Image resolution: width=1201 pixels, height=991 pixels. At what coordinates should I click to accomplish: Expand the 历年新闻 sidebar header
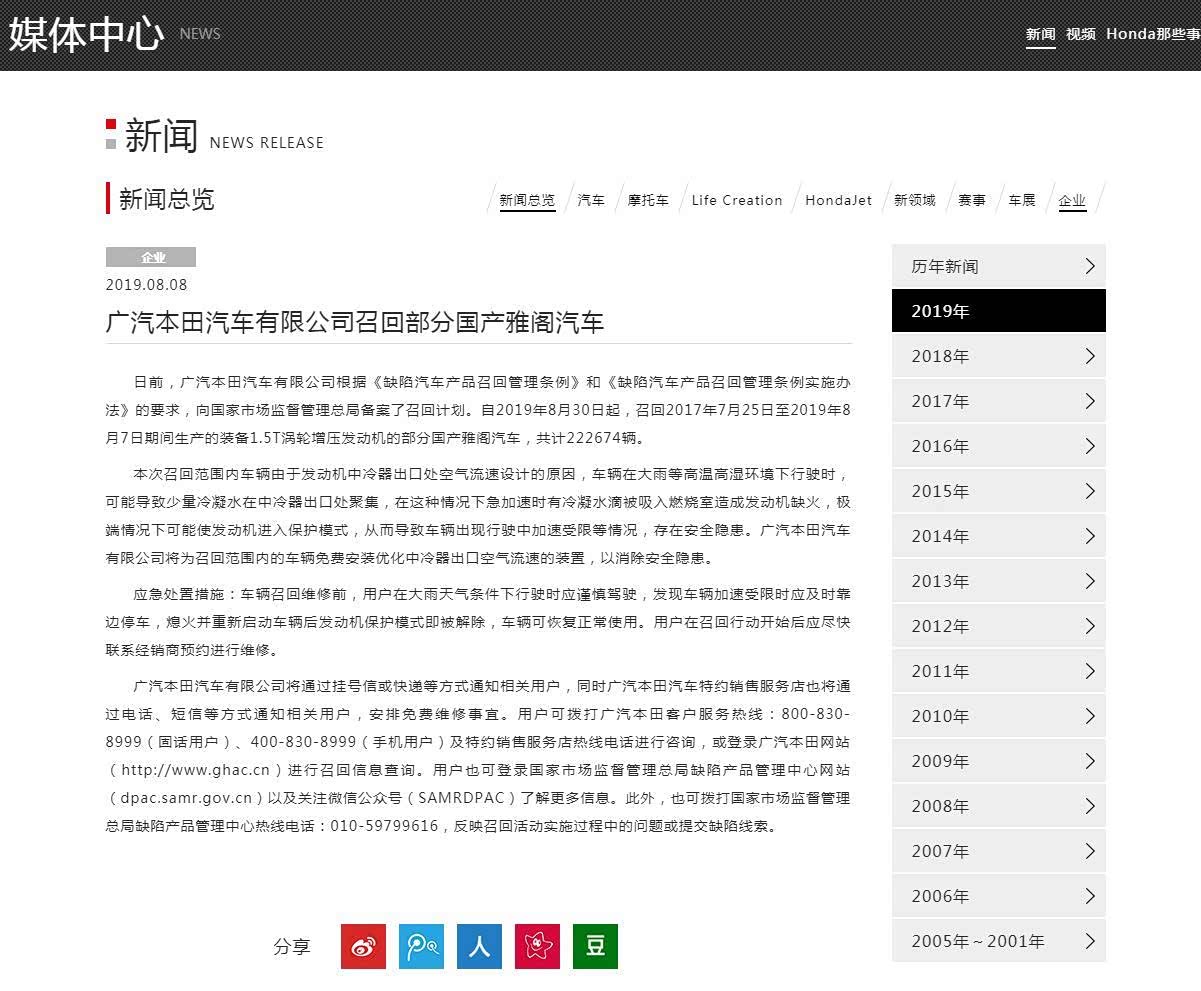click(998, 266)
